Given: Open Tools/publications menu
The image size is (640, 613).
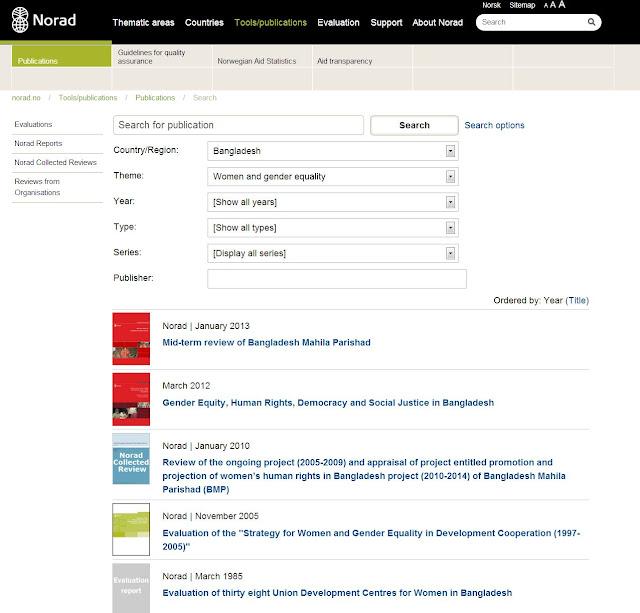Looking at the screenshot, I should (271, 22).
